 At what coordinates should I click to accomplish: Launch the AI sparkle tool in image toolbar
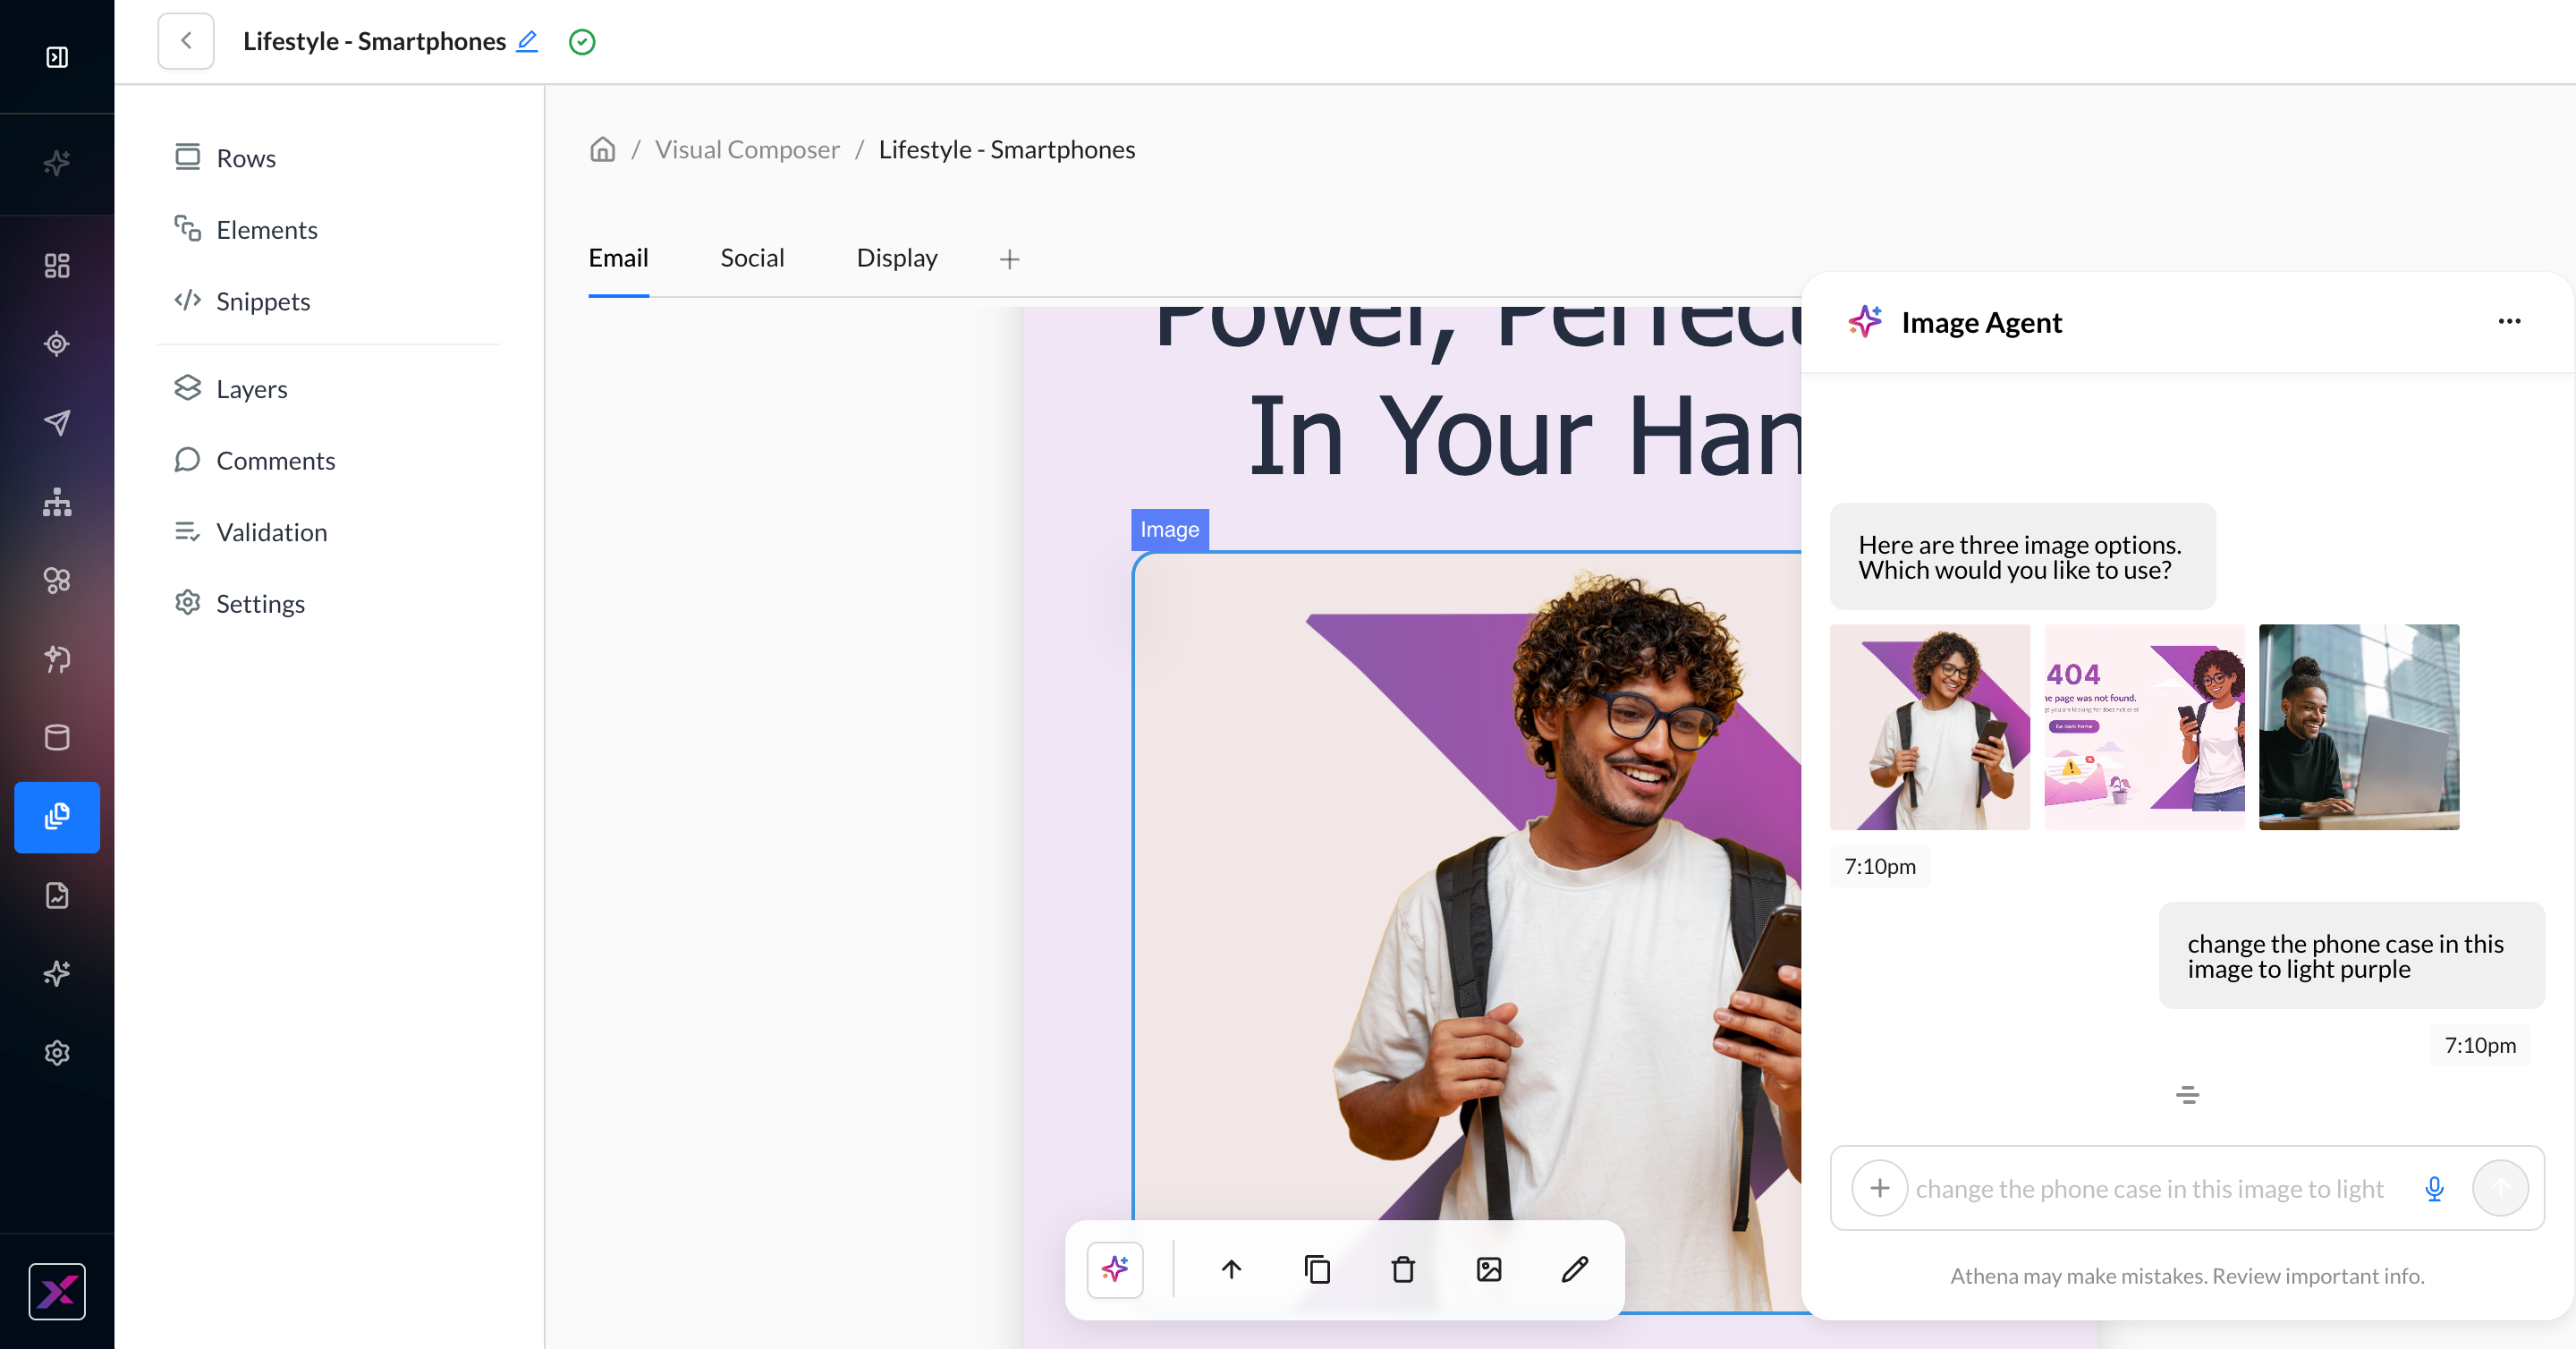tap(1115, 1270)
